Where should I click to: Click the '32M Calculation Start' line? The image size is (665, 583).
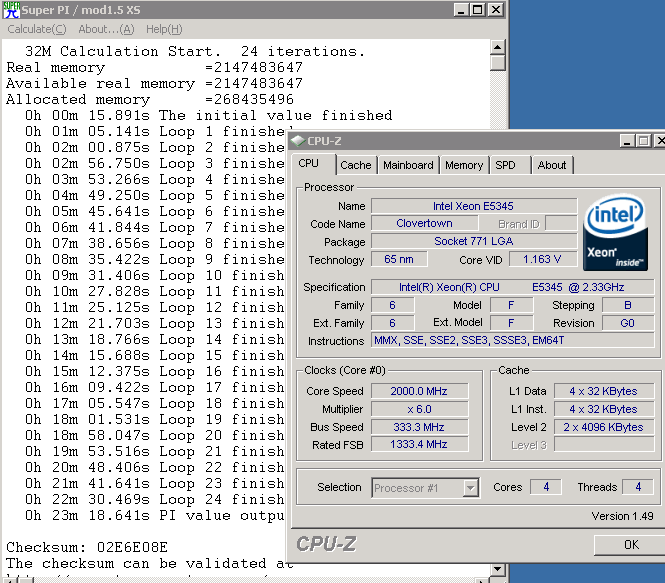pos(195,51)
